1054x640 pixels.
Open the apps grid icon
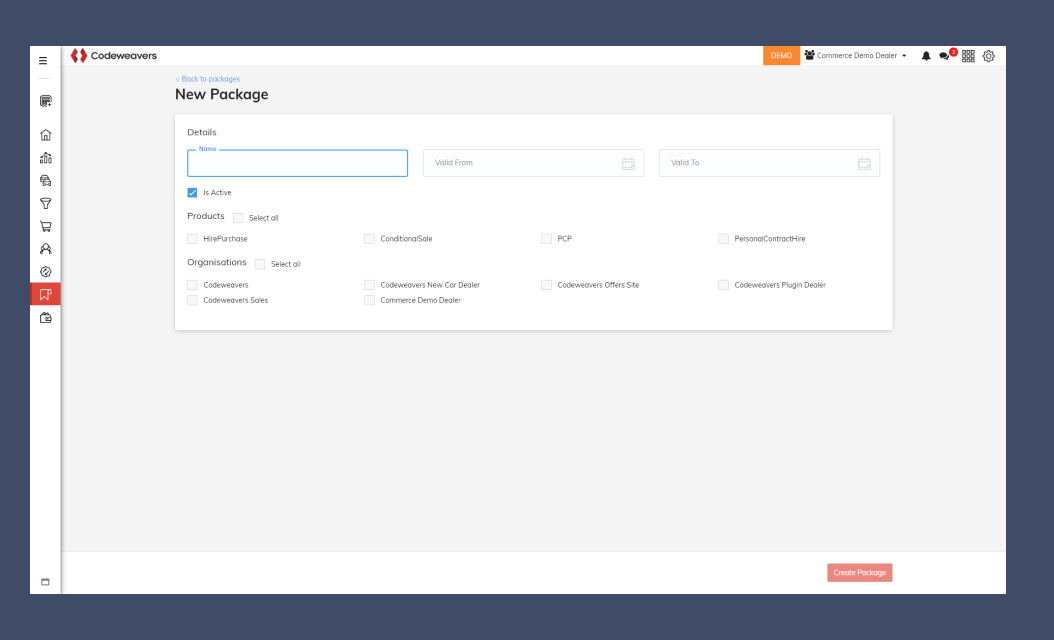(x=969, y=56)
